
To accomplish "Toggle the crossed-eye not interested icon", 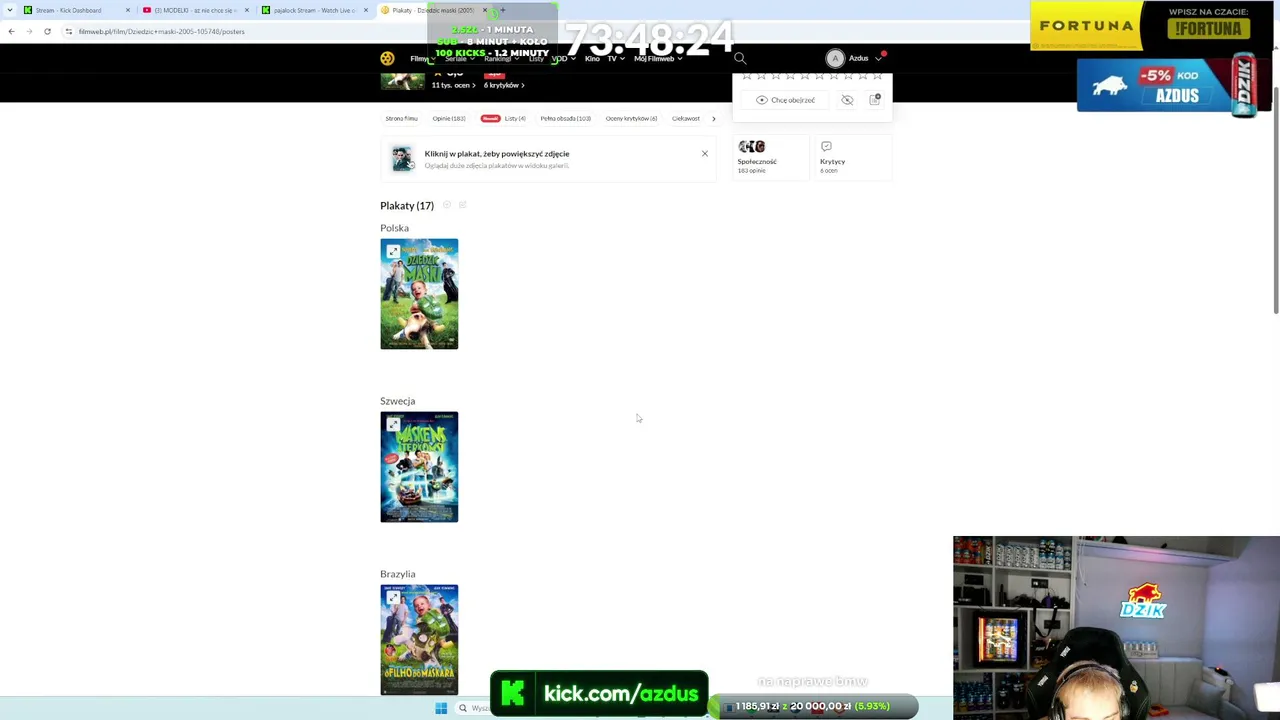I will (x=847, y=100).
